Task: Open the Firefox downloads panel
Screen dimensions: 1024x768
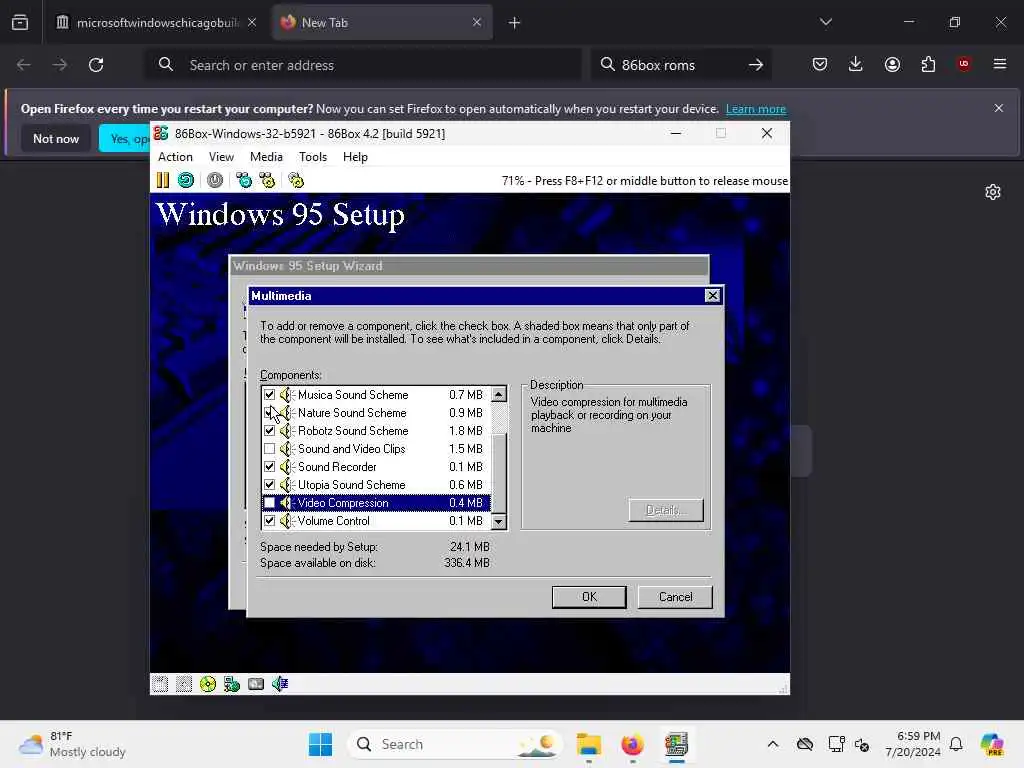Action: (x=856, y=64)
